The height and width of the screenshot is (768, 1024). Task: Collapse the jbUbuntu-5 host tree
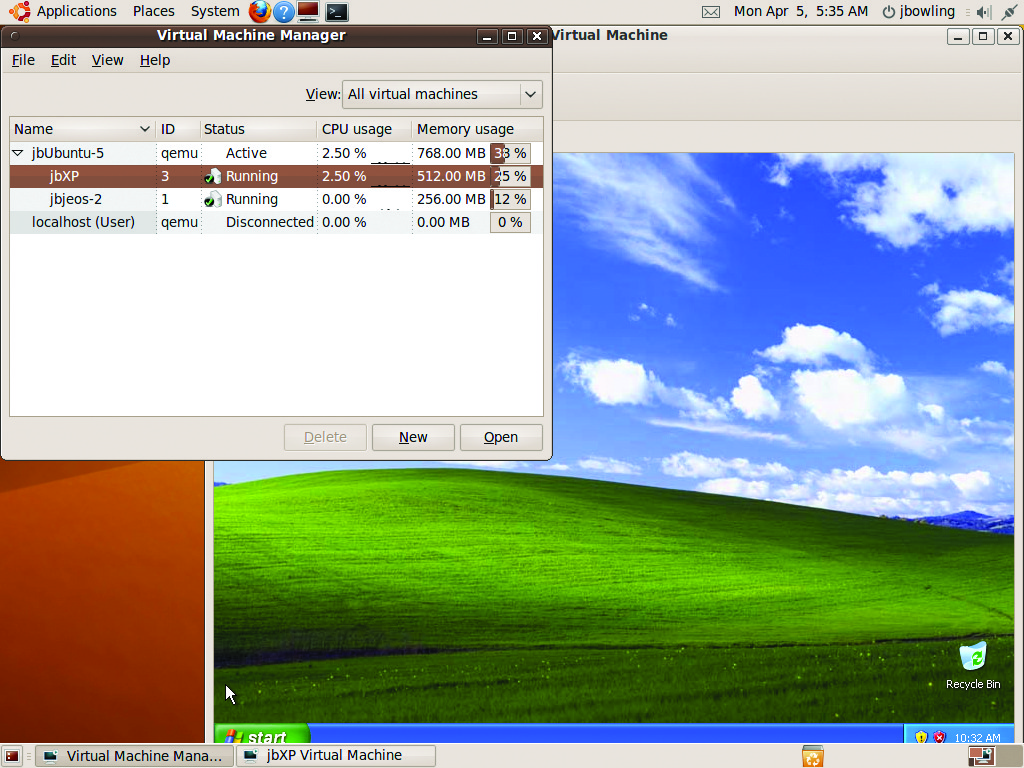18,154
